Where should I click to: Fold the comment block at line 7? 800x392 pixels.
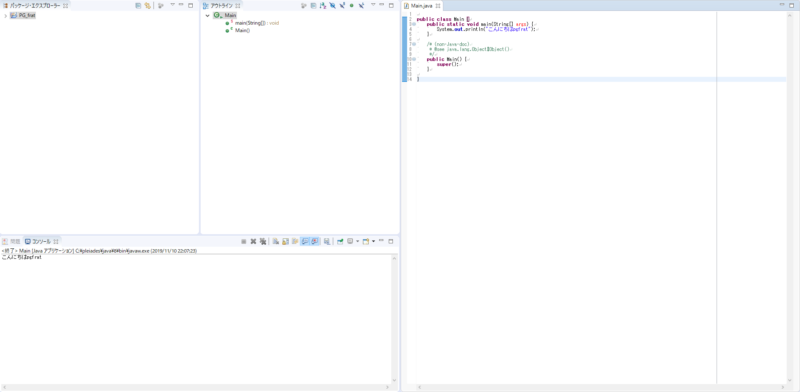(x=414, y=44)
